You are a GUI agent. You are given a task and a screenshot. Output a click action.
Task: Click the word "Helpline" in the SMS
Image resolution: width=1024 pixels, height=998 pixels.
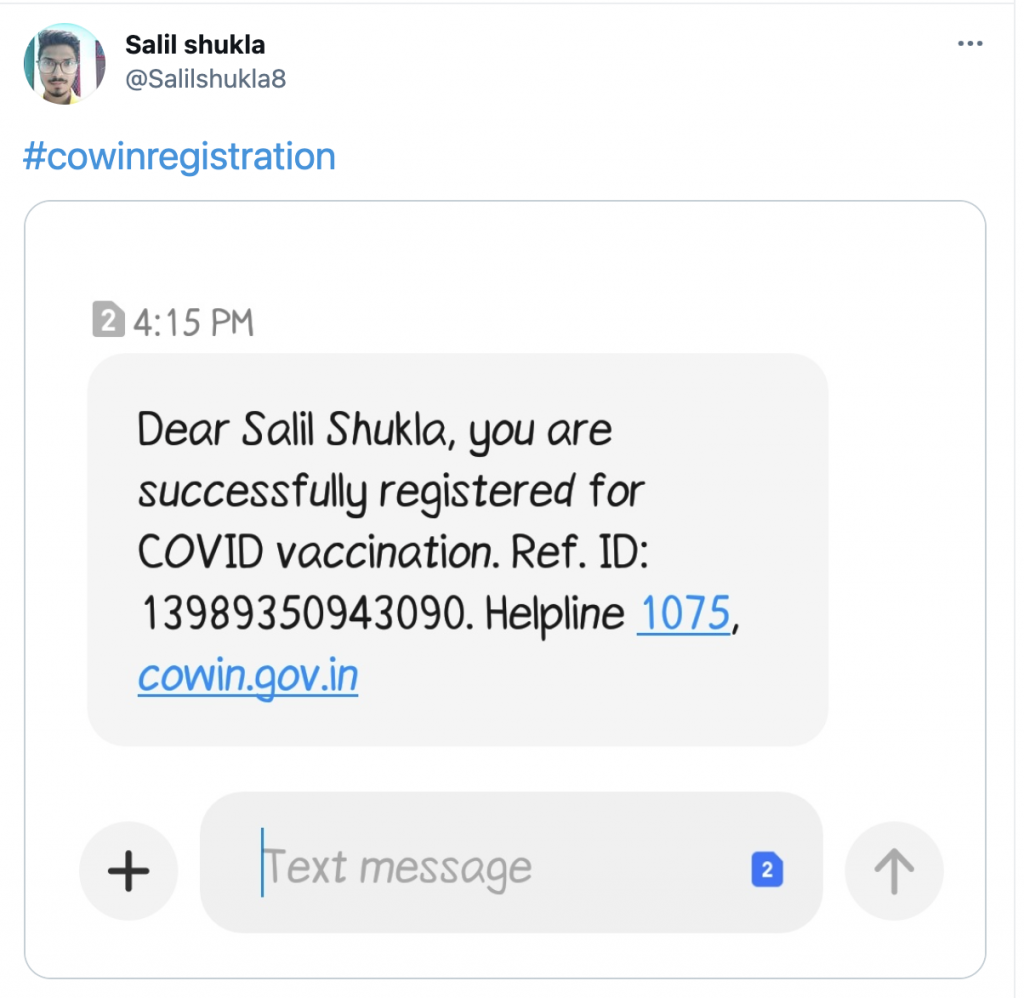click(554, 615)
